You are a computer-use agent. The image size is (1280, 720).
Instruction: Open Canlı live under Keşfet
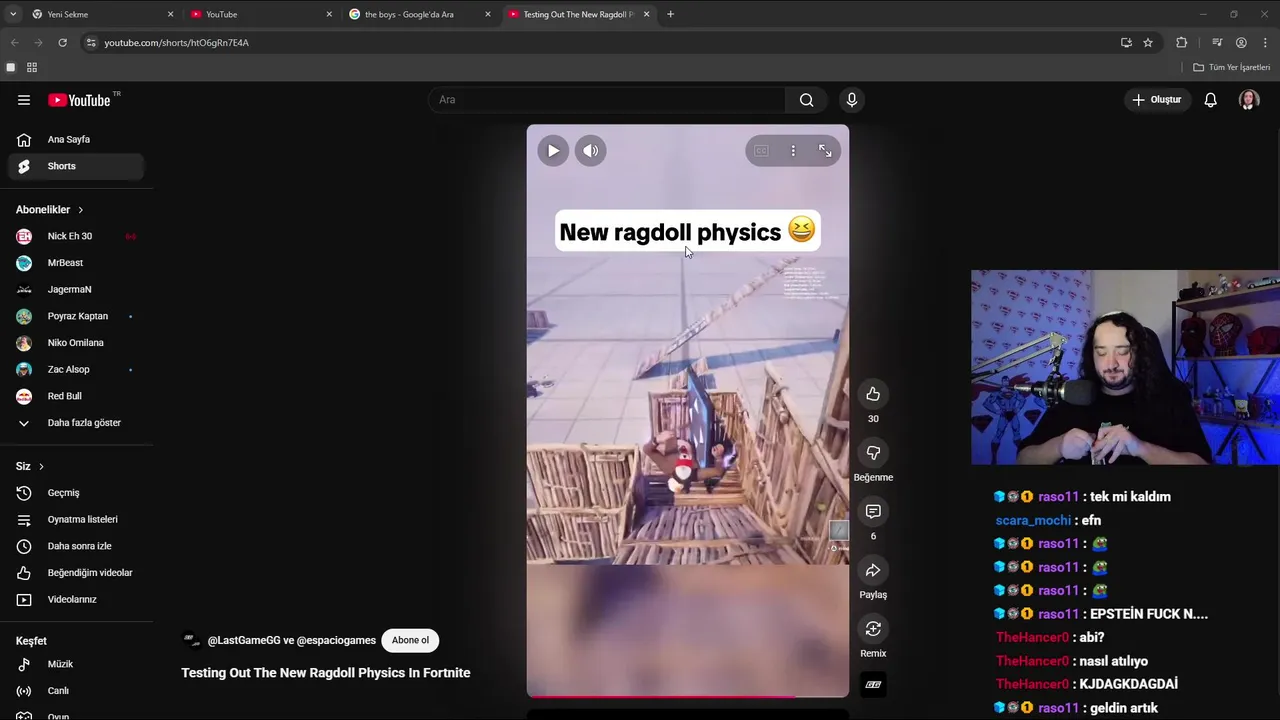click(76, 691)
